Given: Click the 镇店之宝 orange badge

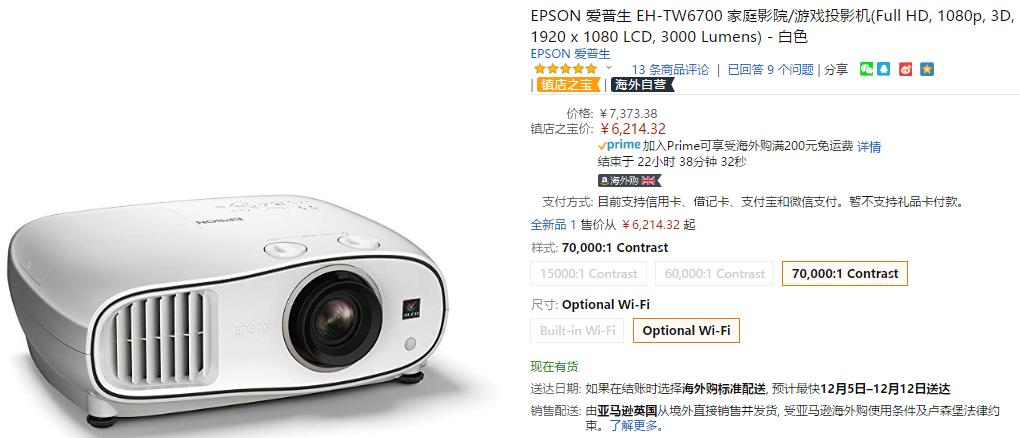Looking at the screenshot, I should coord(568,85).
